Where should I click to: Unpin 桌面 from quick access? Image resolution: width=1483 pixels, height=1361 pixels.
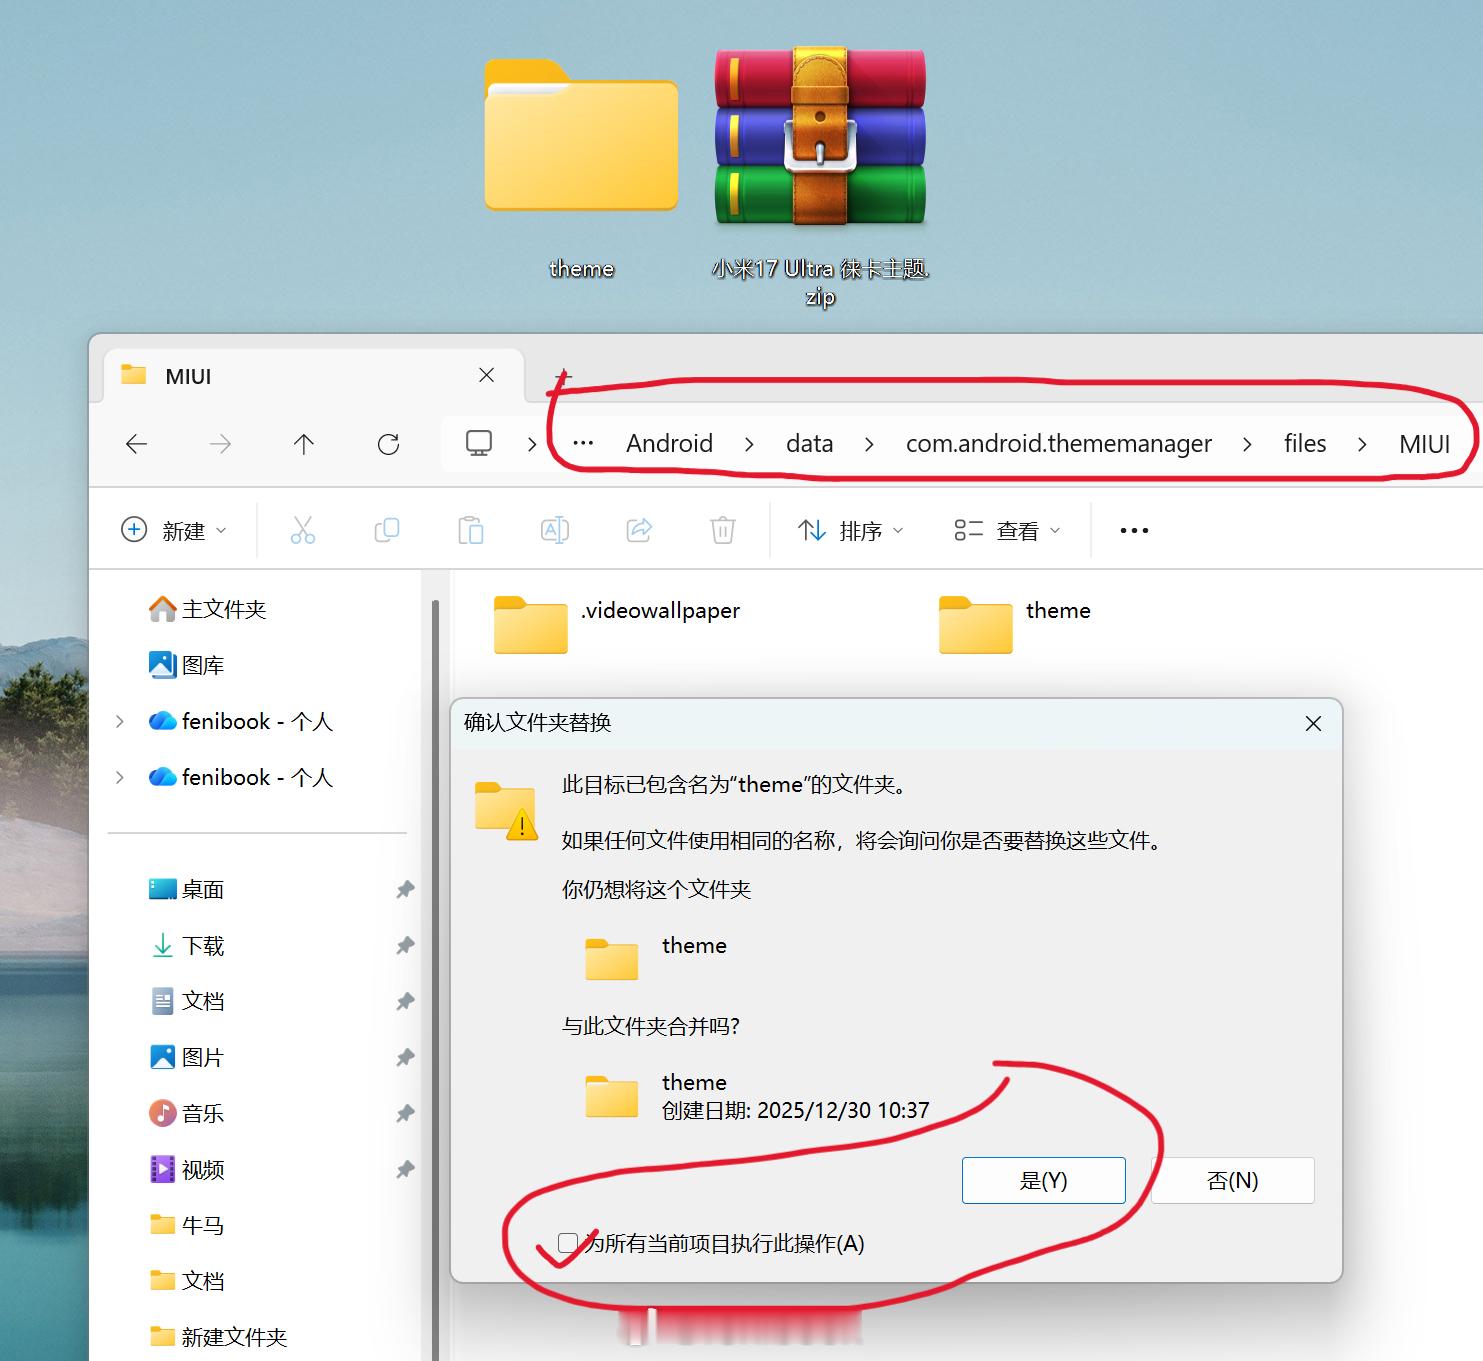click(405, 889)
